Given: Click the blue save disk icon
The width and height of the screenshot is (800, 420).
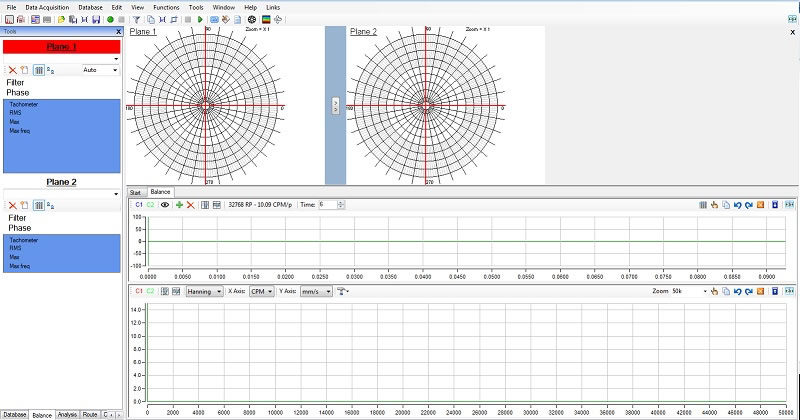Looking at the screenshot, I should pyautogui.click(x=95, y=19).
